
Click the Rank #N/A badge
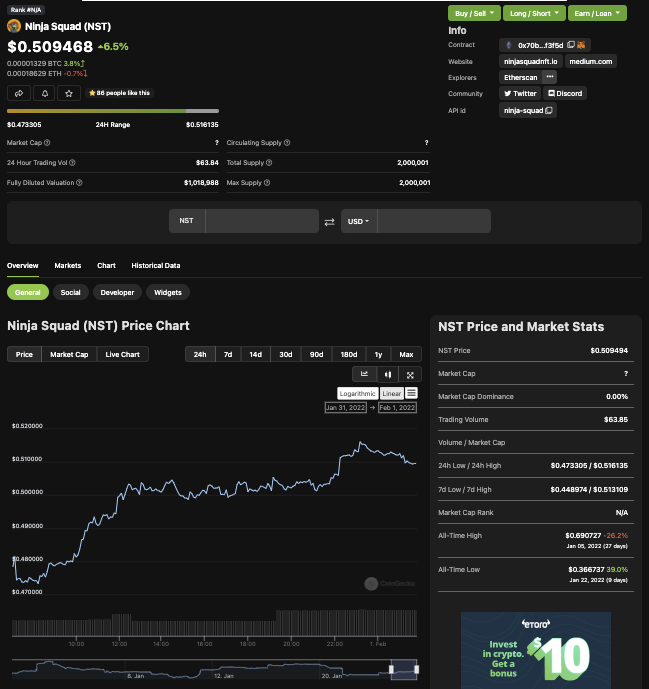[x=26, y=10]
